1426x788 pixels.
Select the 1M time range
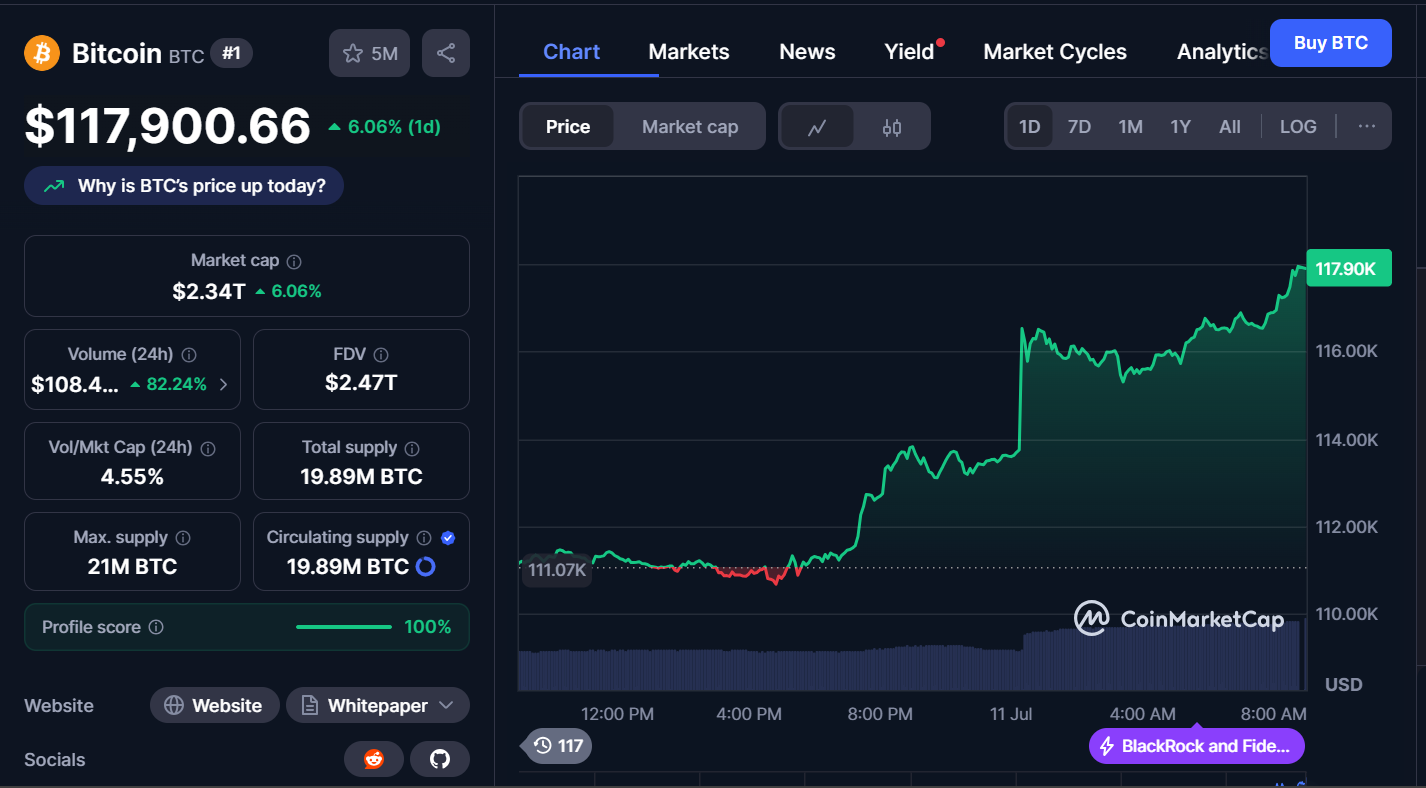(1131, 127)
